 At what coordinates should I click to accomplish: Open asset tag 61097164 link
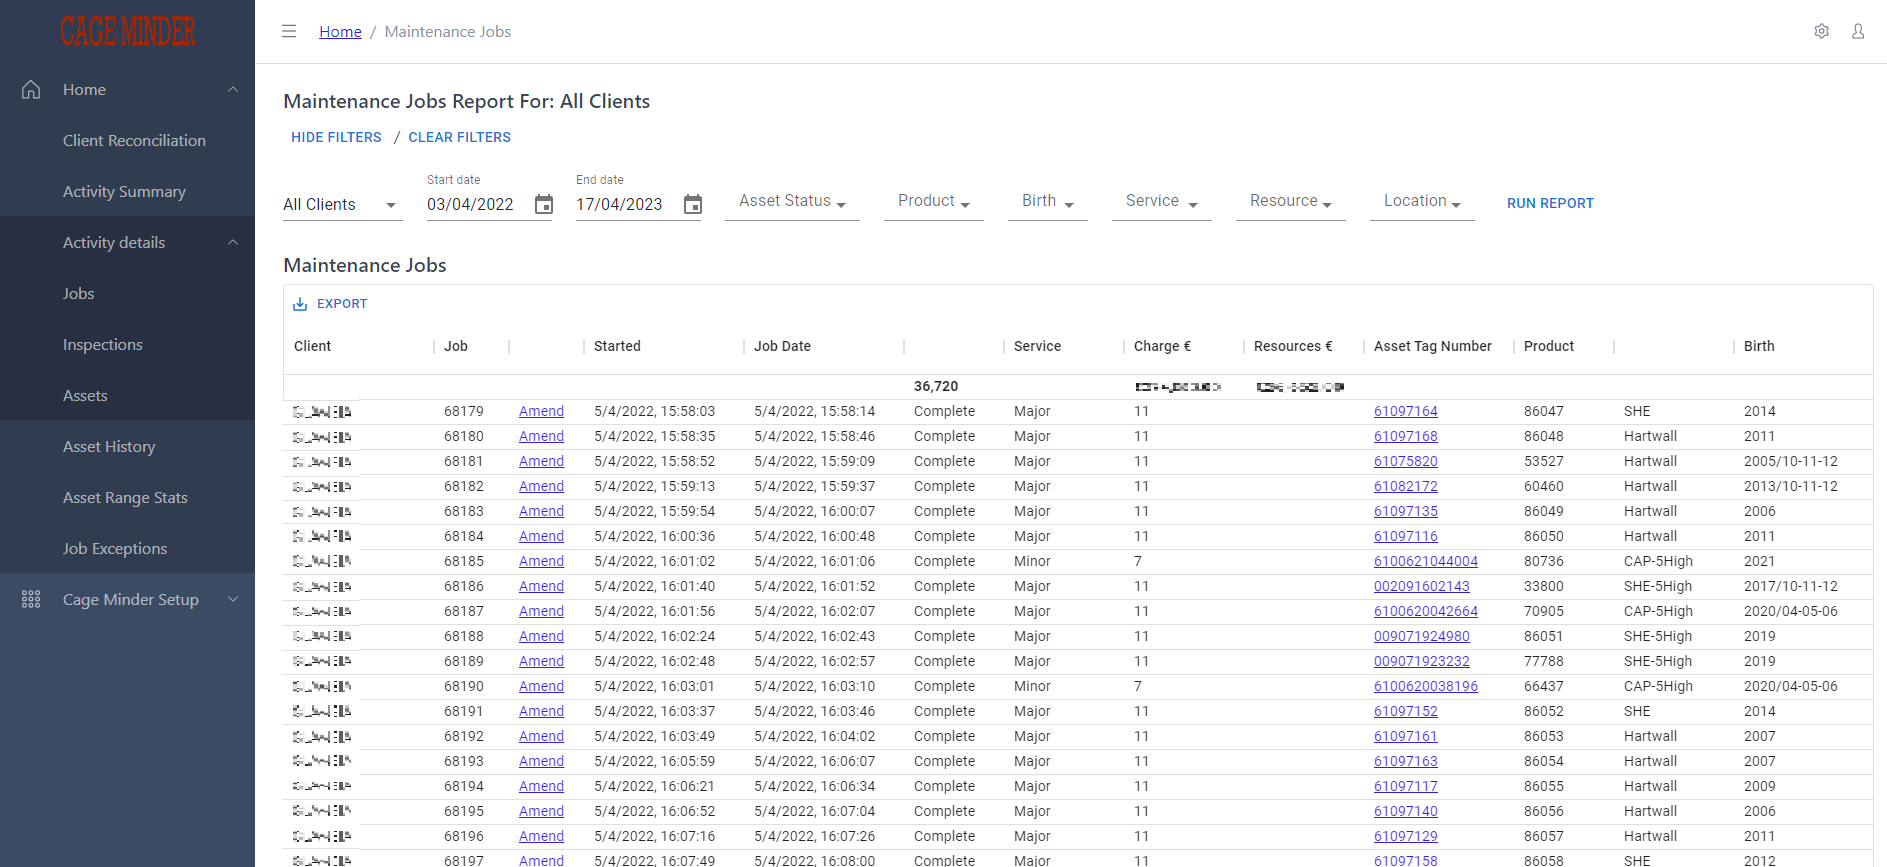pyautogui.click(x=1405, y=411)
